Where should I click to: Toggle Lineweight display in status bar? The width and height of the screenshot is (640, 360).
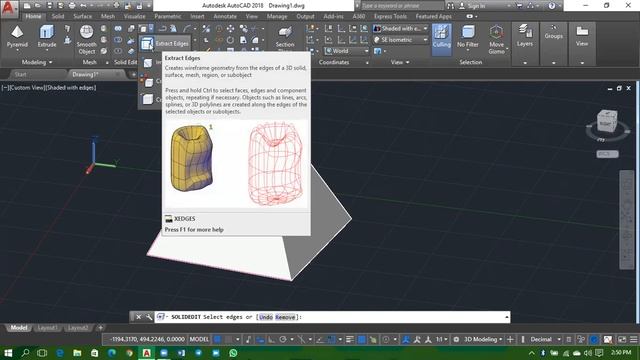350,339
